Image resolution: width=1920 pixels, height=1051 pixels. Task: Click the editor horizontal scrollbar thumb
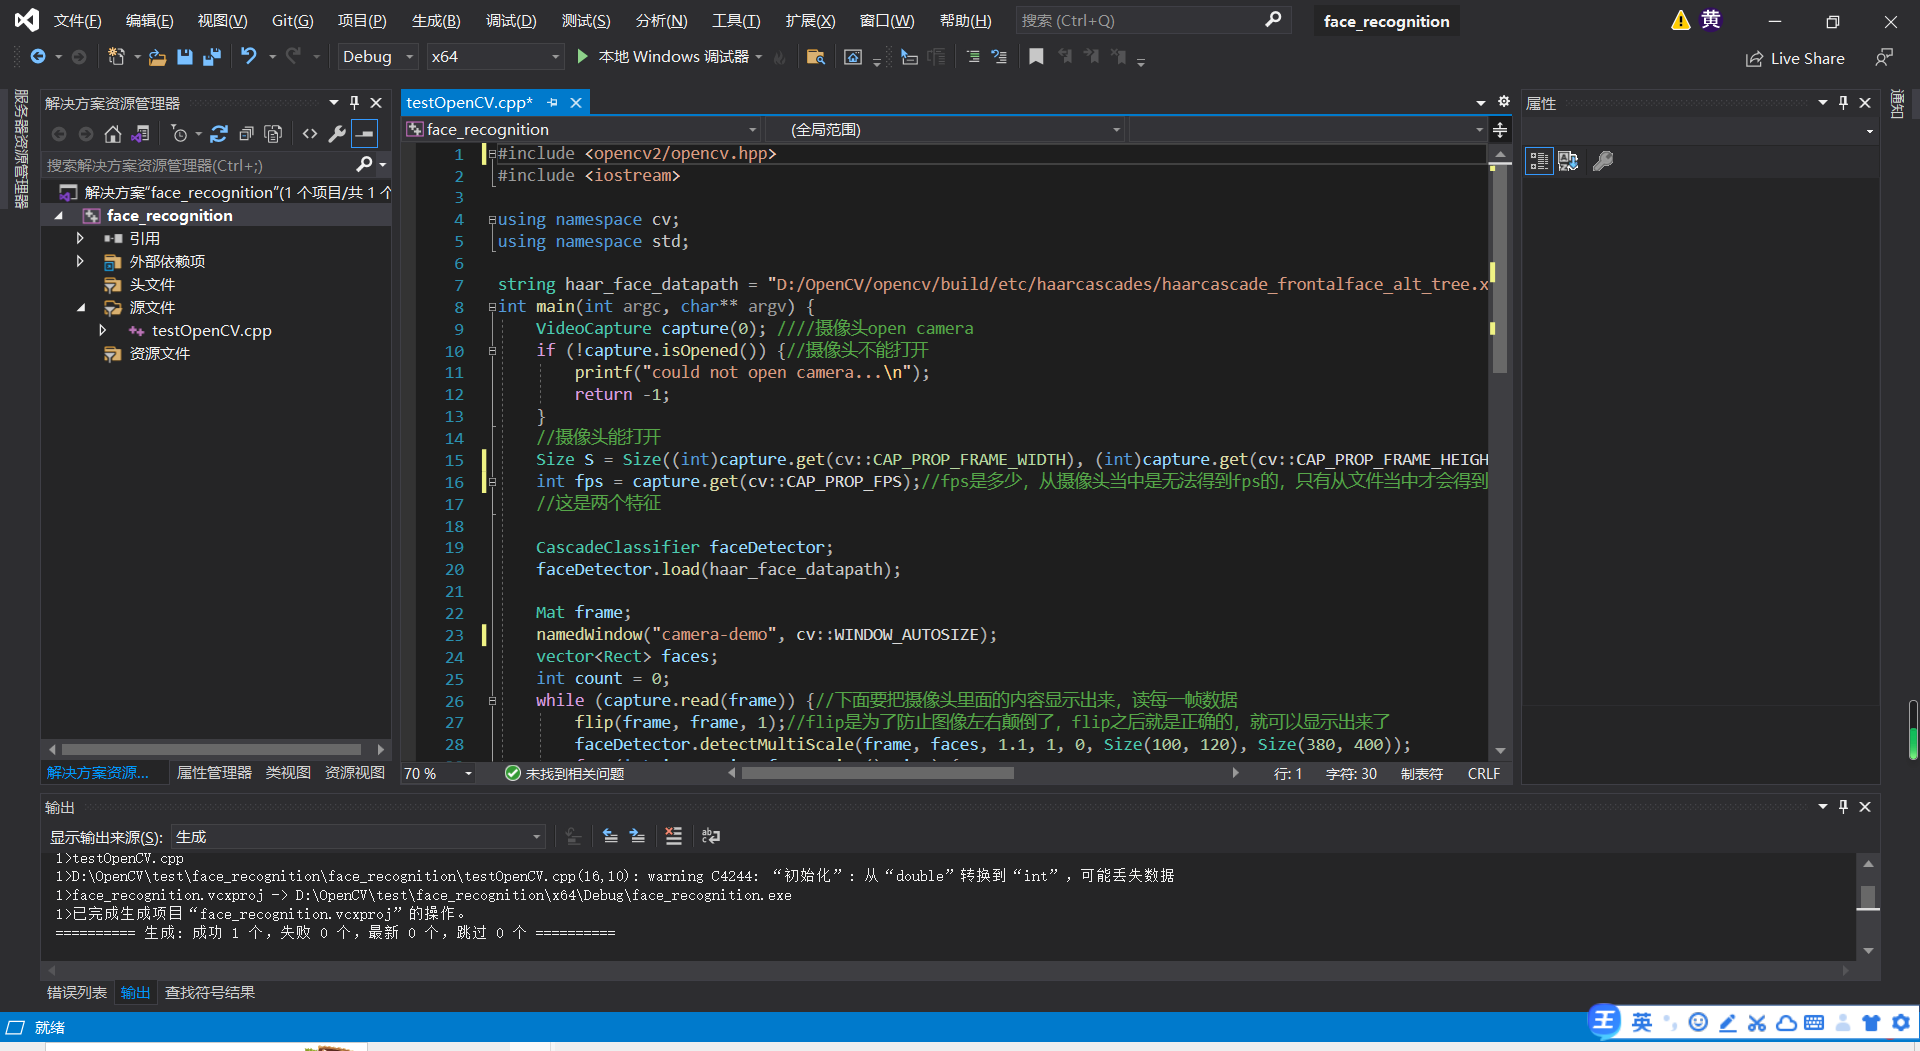(x=877, y=773)
